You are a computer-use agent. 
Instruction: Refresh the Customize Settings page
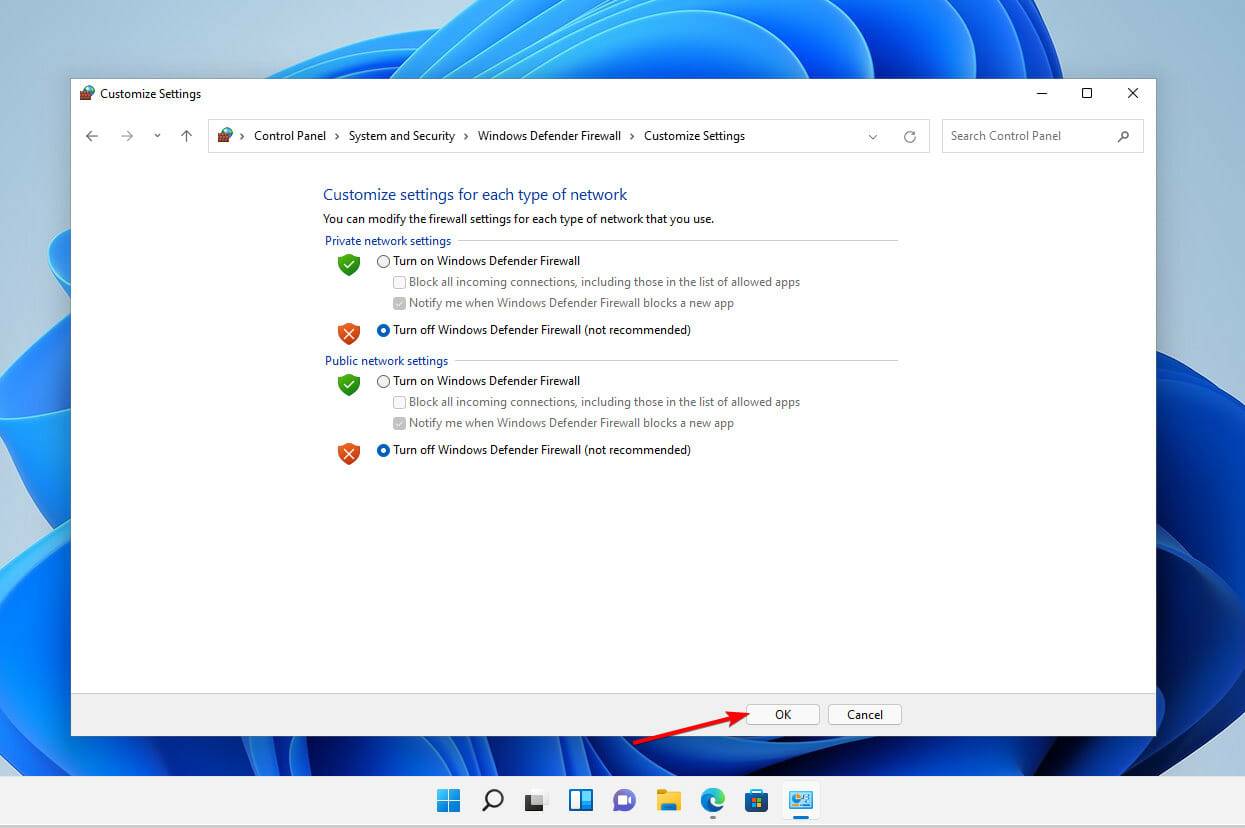coord(910,137)
